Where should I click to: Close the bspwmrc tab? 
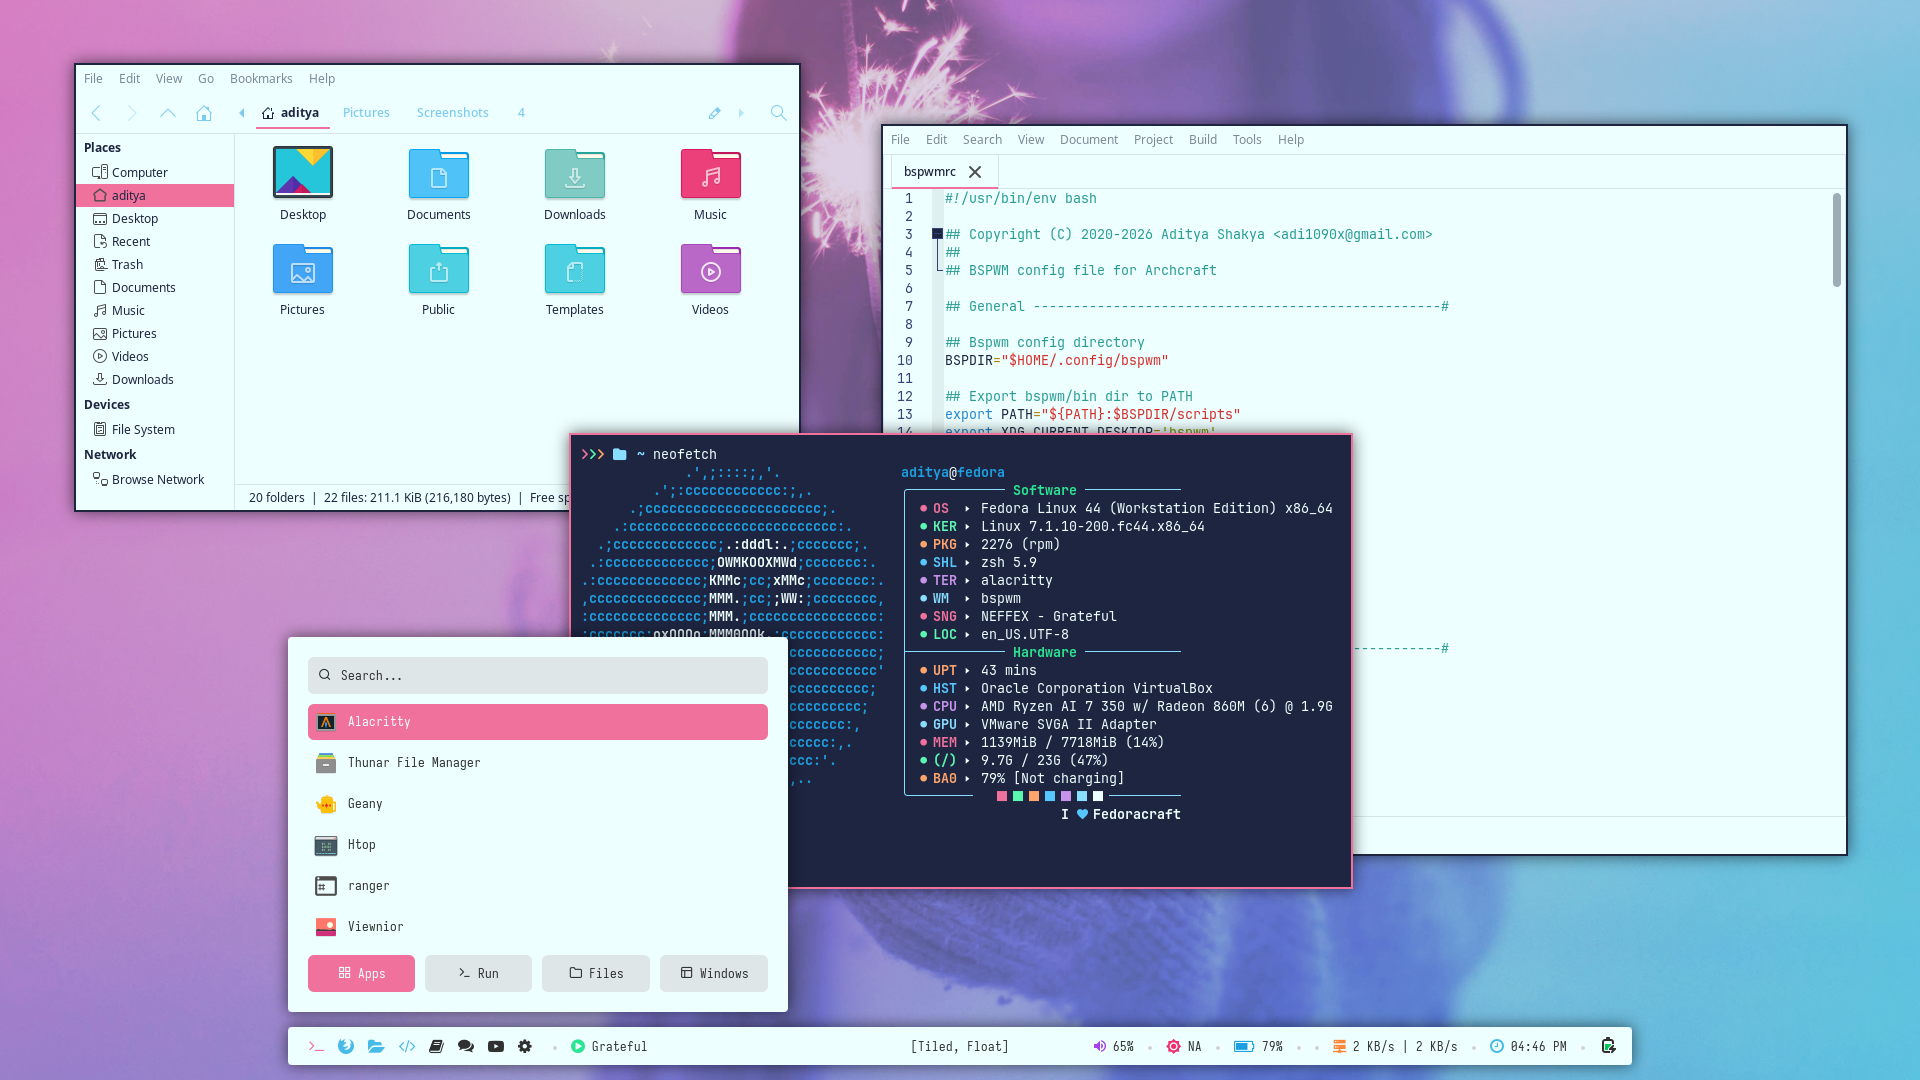tap(975, 172)
